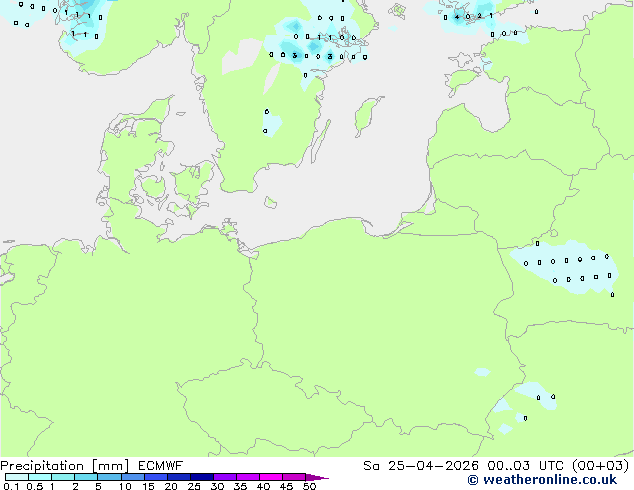Image resolution: width=634 pixels, height=490 pixels.
Task: Click the '2' precipitation value near the '4'
Action: coord(480,16)
